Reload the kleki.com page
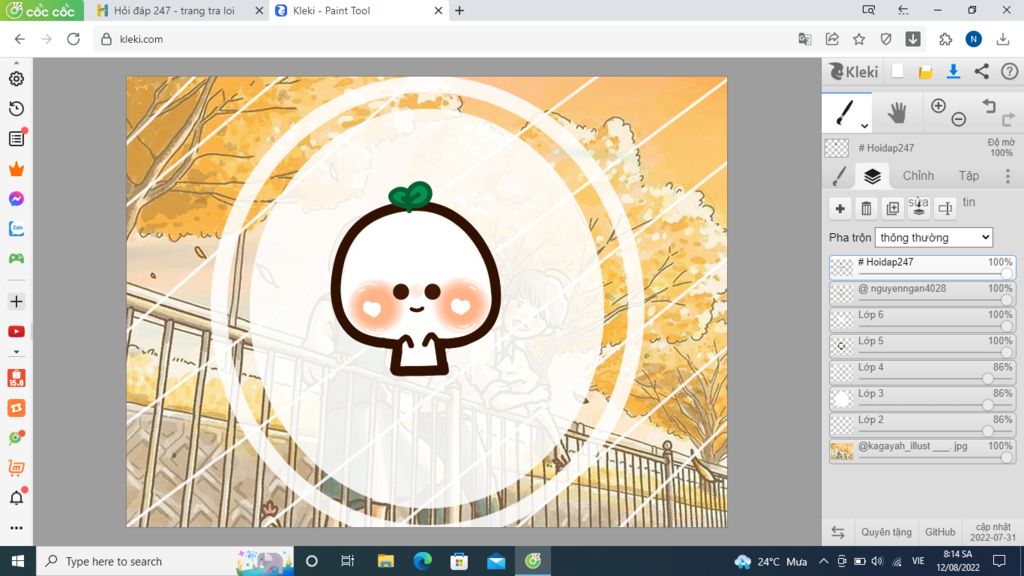The width and height of the screenshot is (1024, 576). pos(73,39)
